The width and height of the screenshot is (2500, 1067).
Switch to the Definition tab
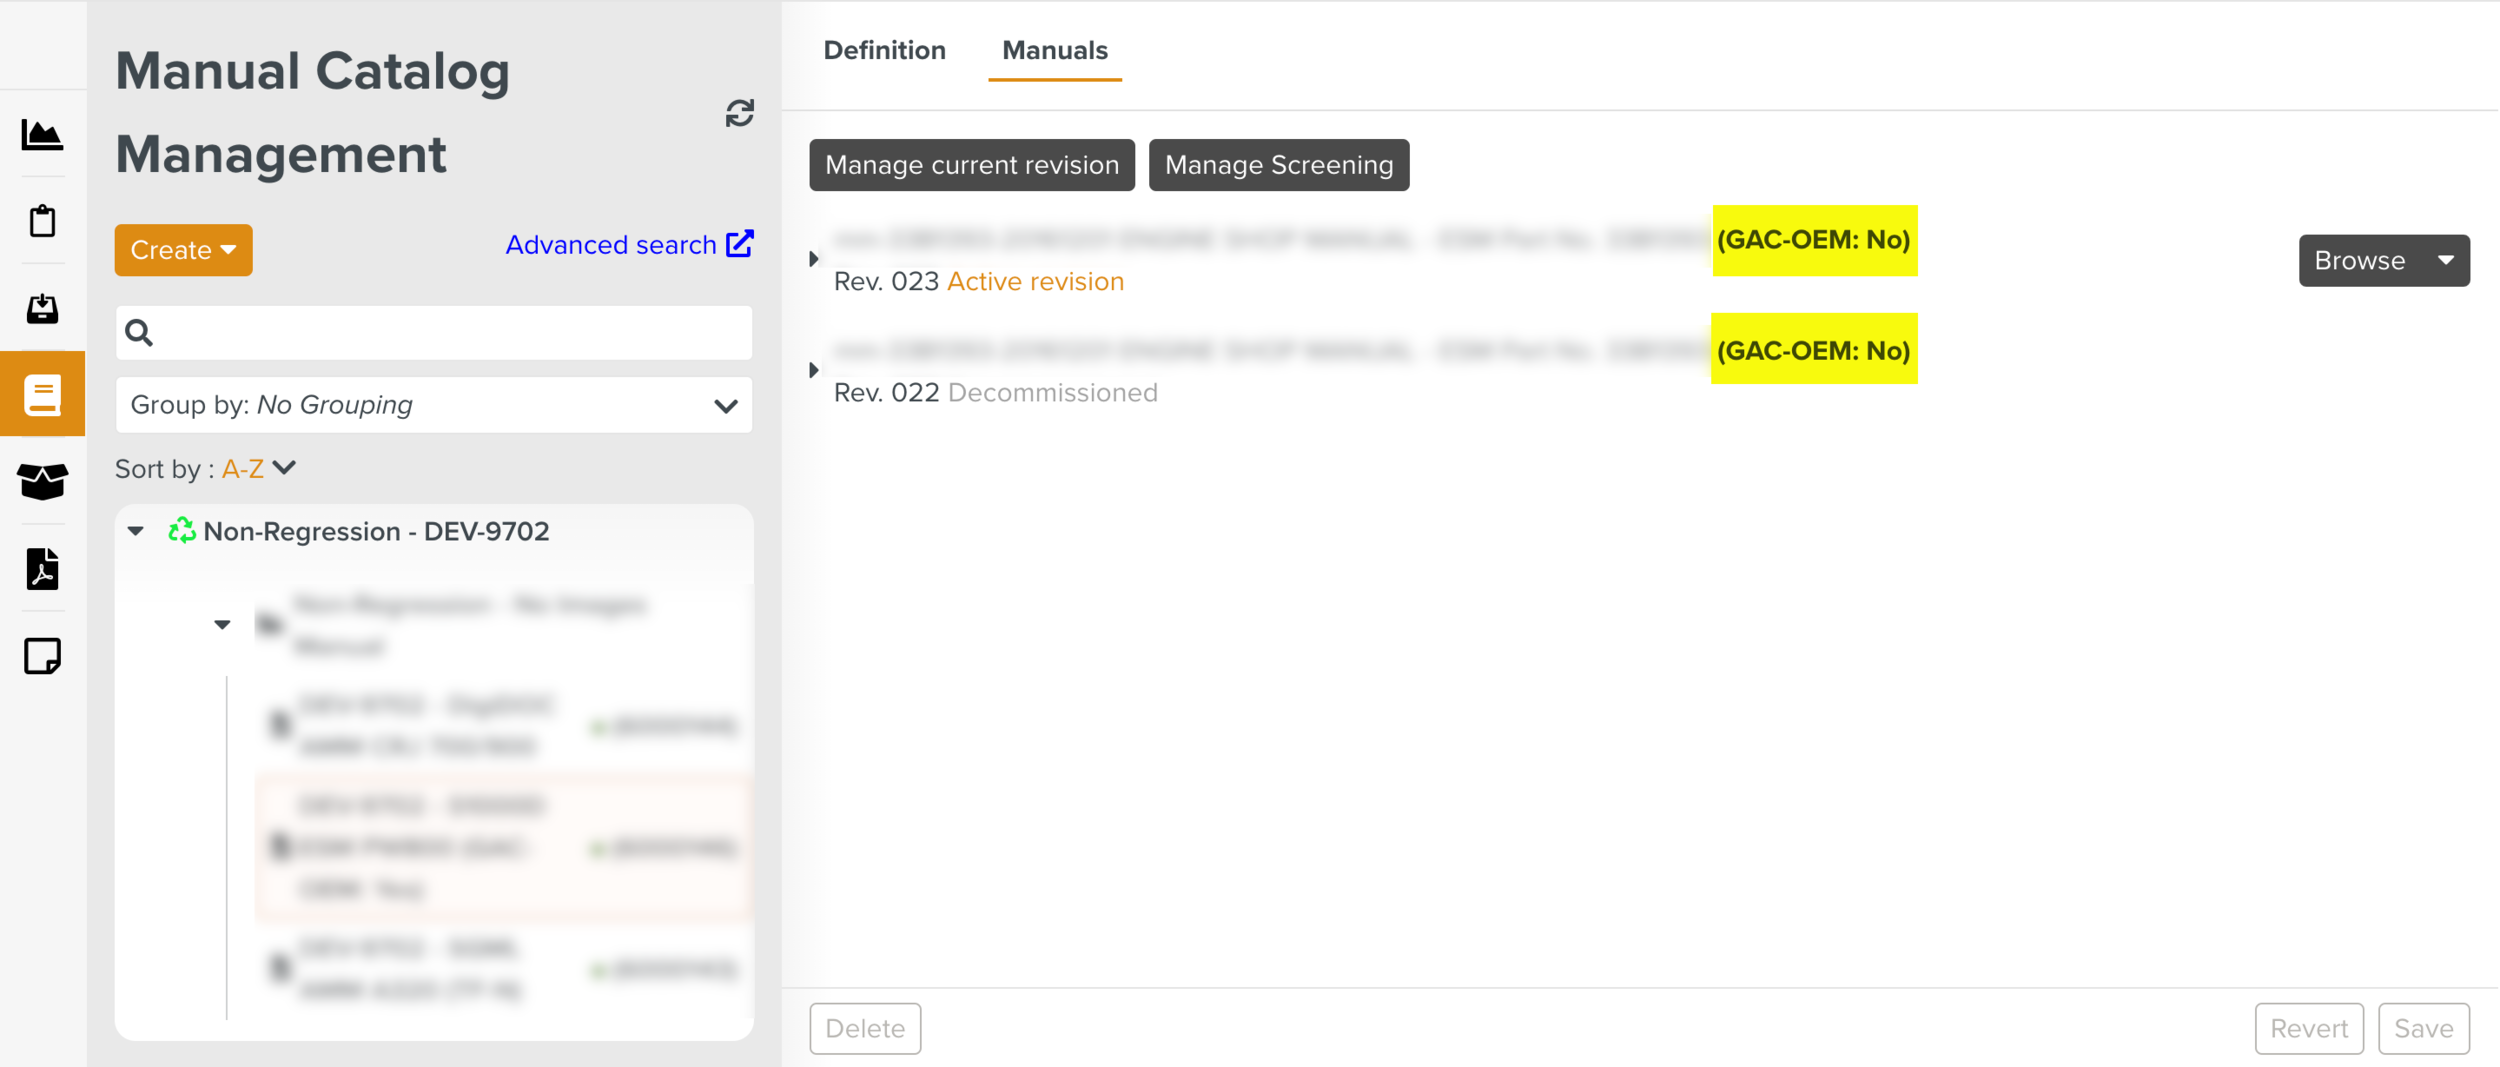point(884,50)
